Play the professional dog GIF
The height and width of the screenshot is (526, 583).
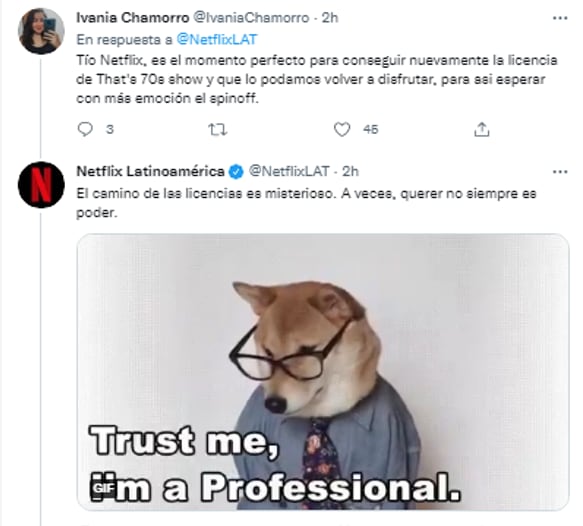[323, 372]
